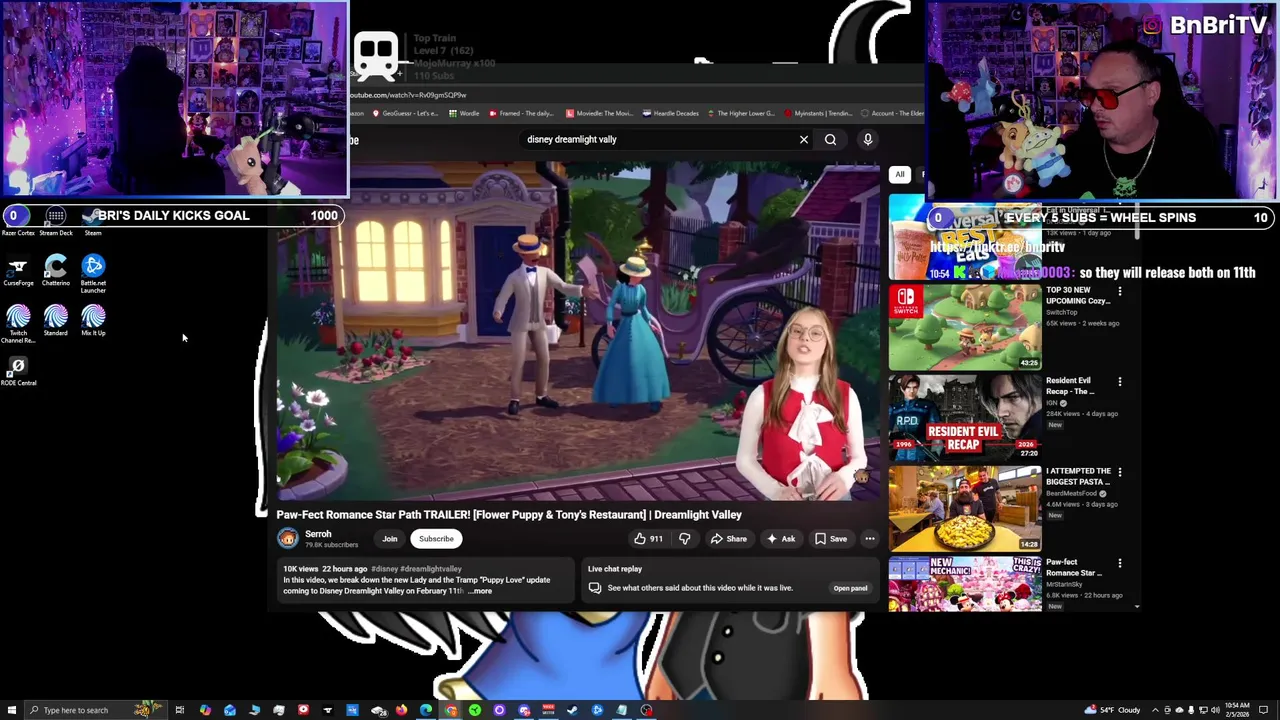Click the #disney hashtag in description
The height and width of the screenshot is (720, 1280).
(385, 569)
